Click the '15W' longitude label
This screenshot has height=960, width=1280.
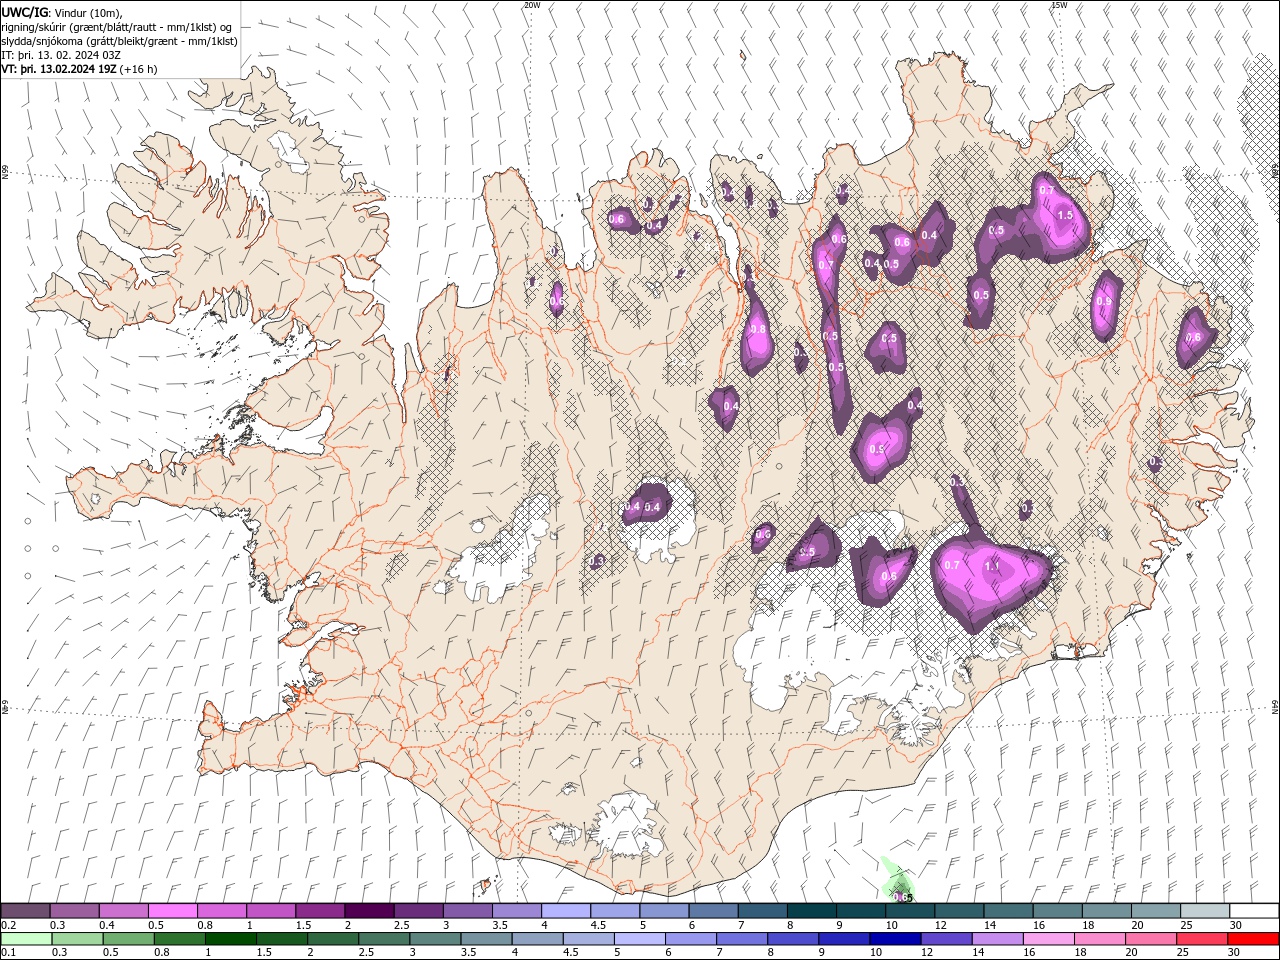point(1058,5)
